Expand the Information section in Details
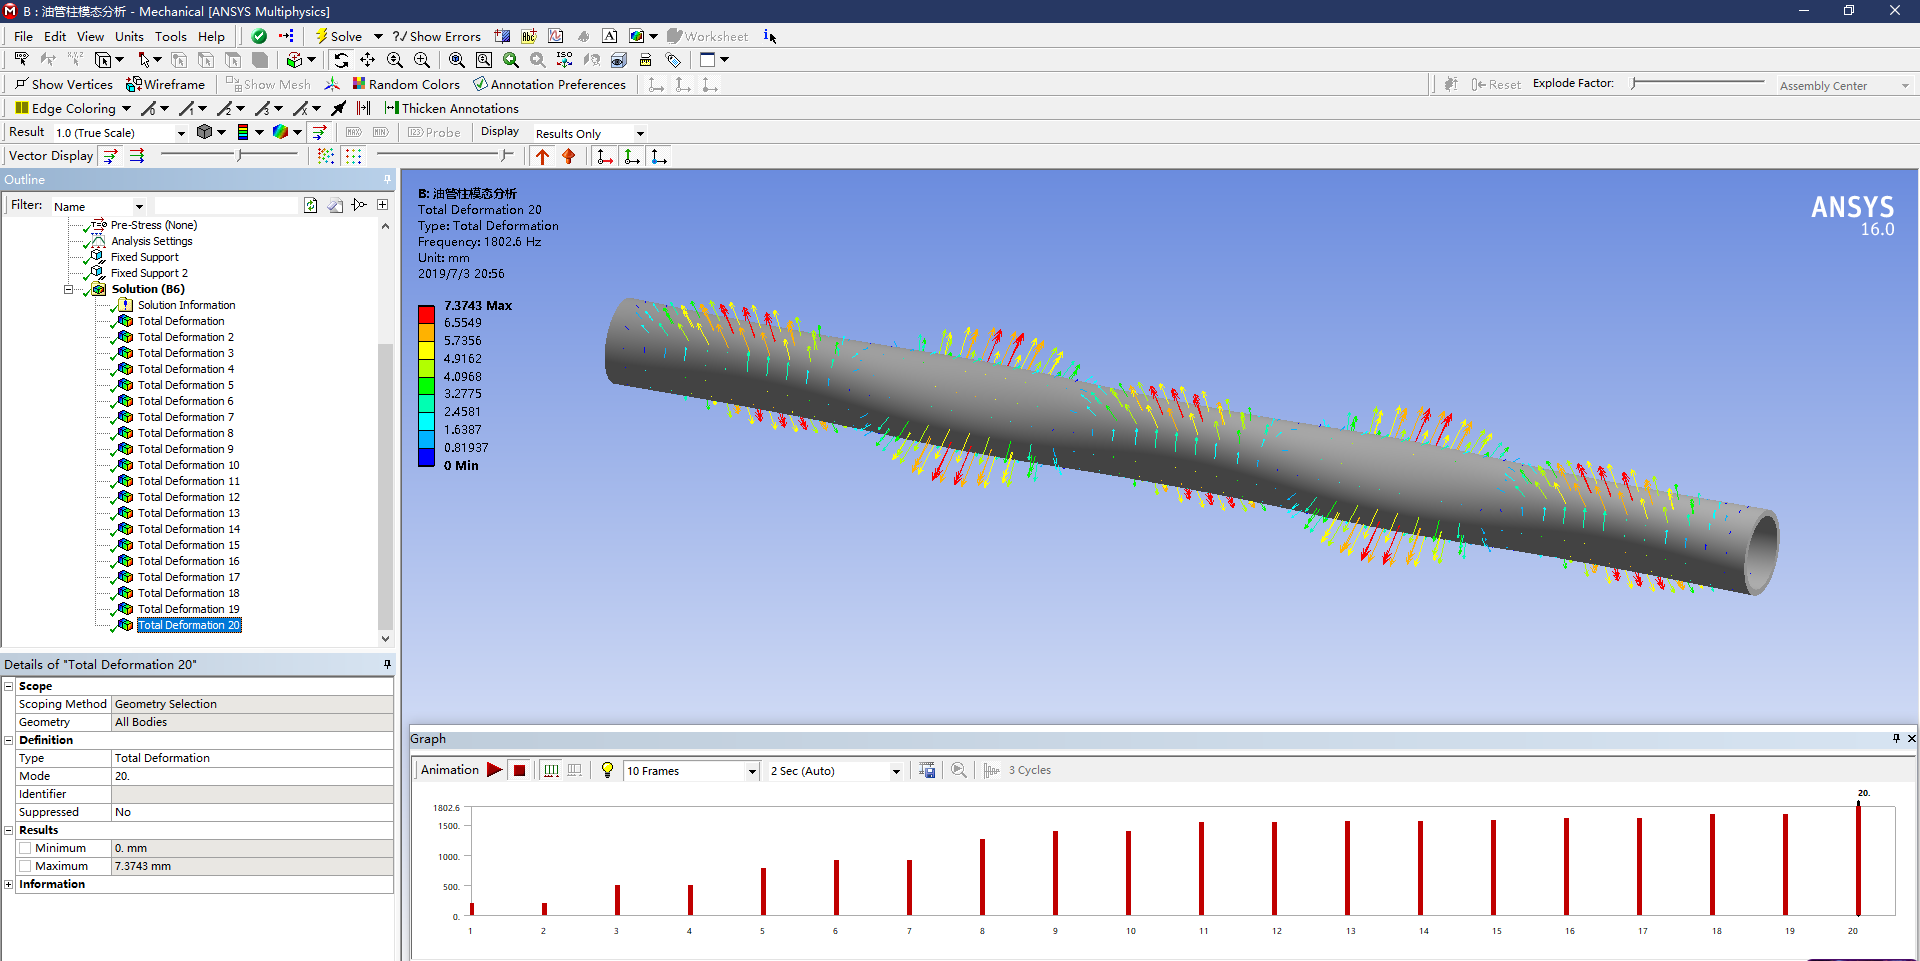The image size is (1920, 961). click(x=9, y=884)
